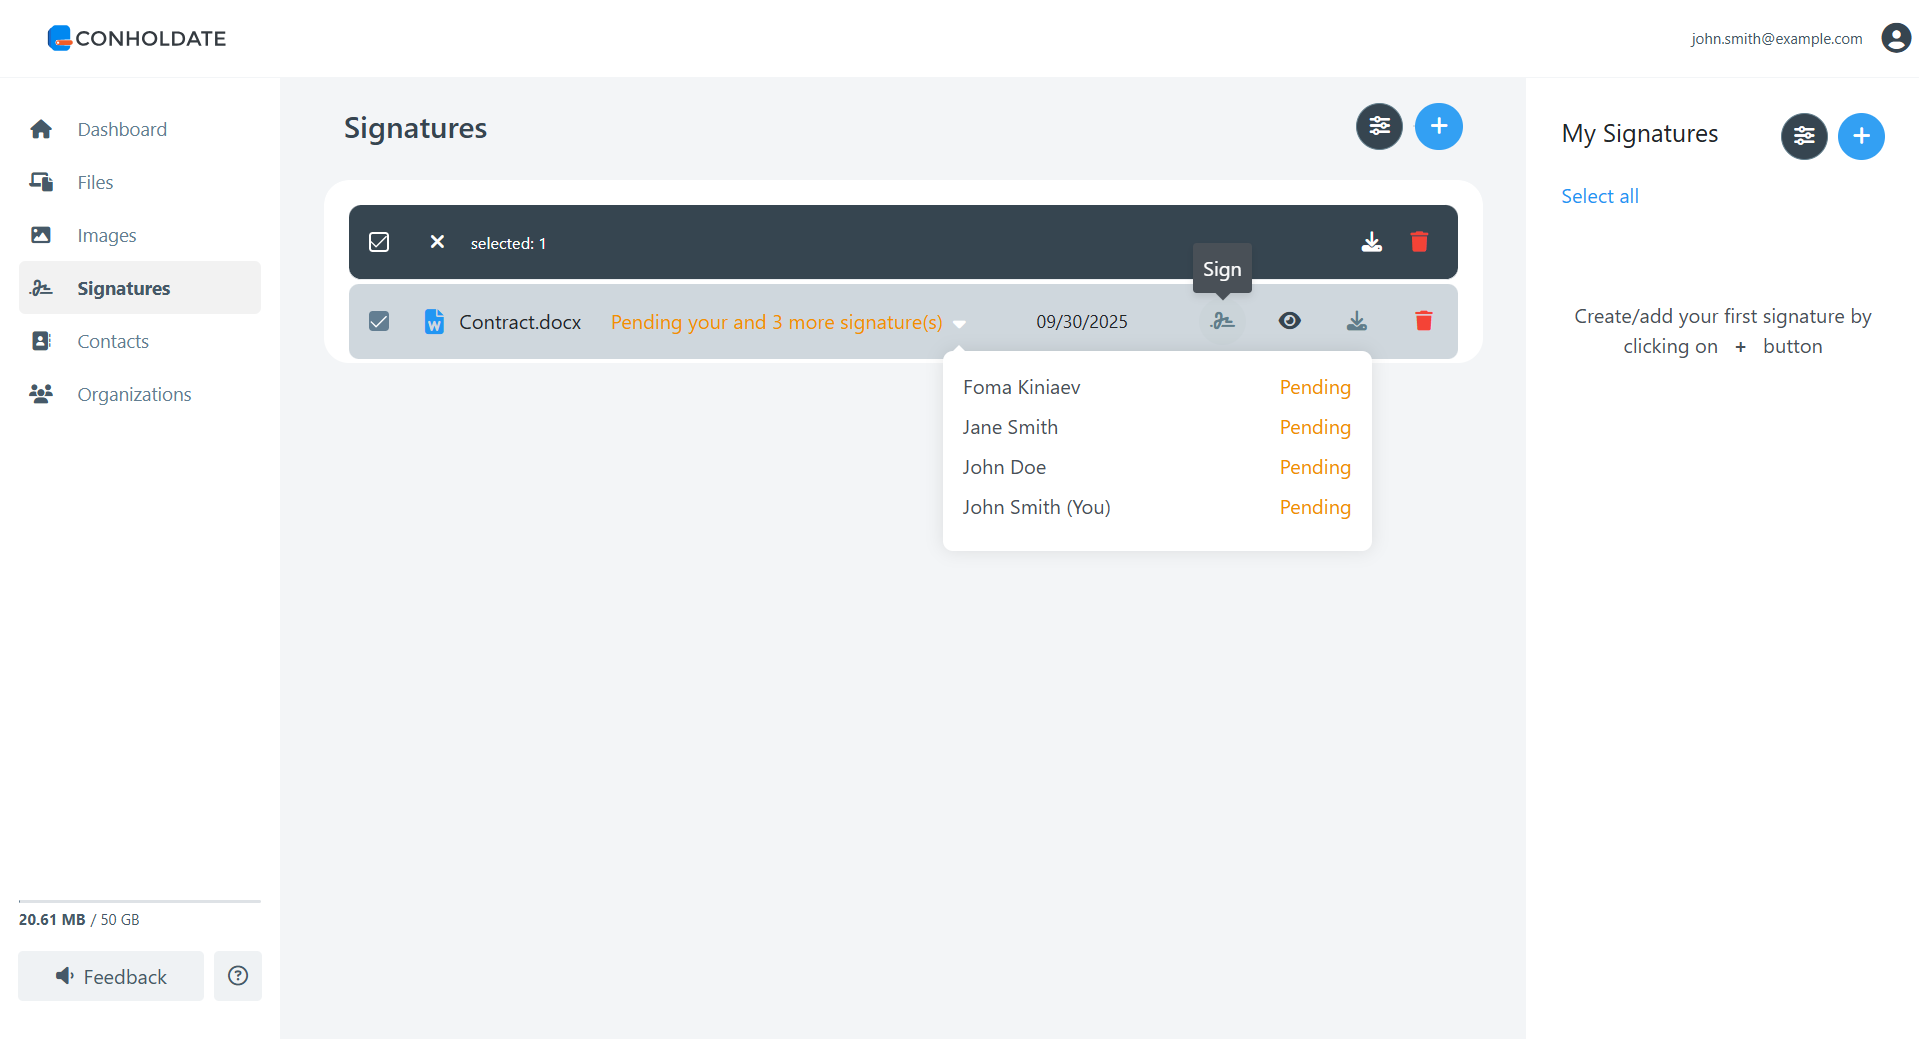Clear selection with the X icon
The width and height of the screenshot is (1919, 1039).
[437, 242]
